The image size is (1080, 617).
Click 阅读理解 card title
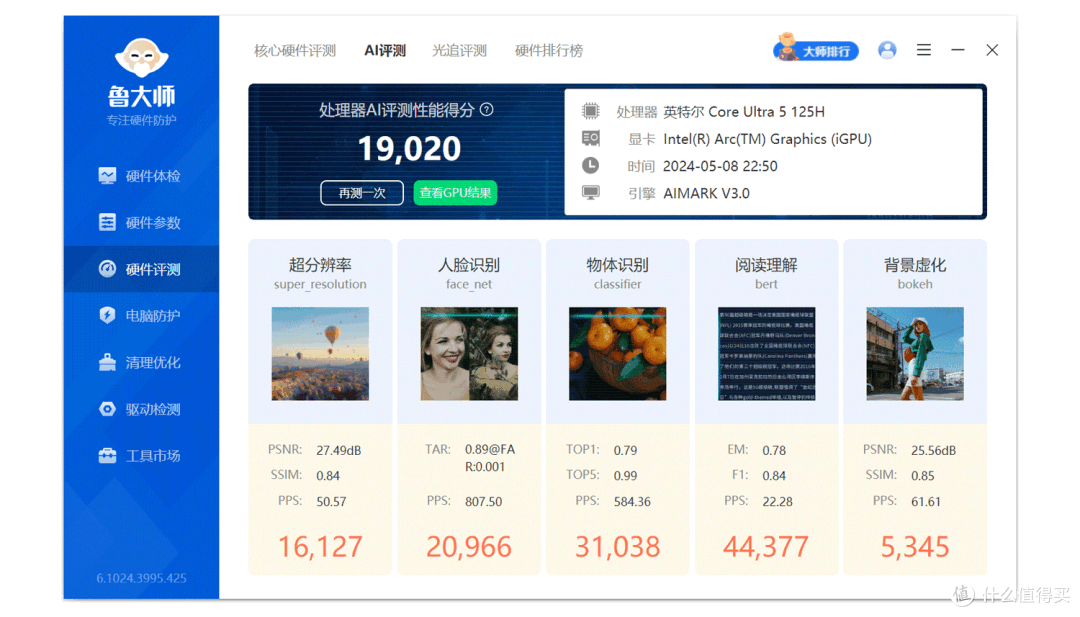[x=766, y=265]
